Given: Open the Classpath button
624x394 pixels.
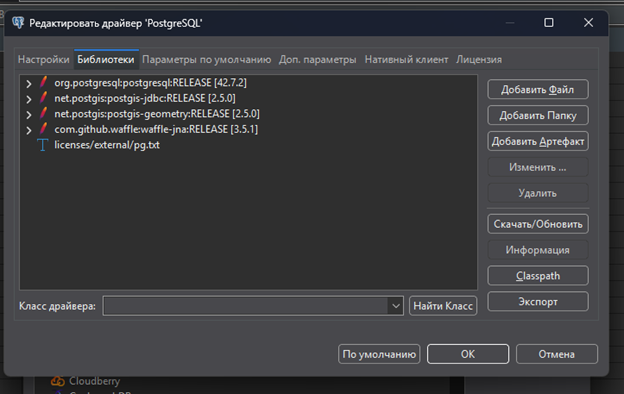Looking at the screenshot, I should [x=538, y=276].
